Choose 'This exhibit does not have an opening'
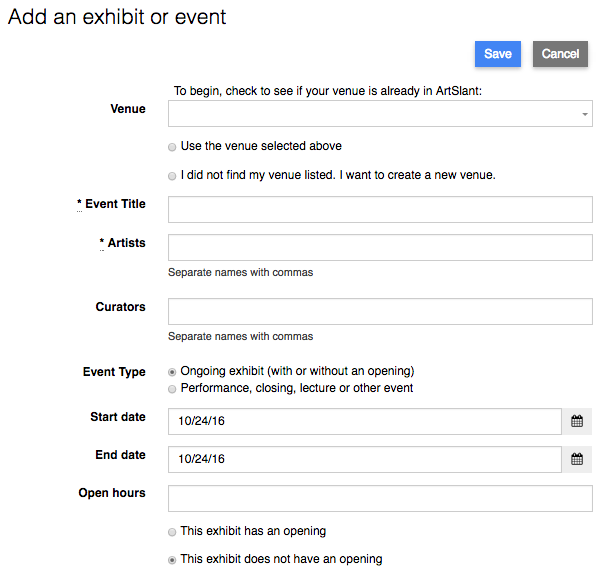The height and width of the screenshot is (577, 613). pos(172,560)
